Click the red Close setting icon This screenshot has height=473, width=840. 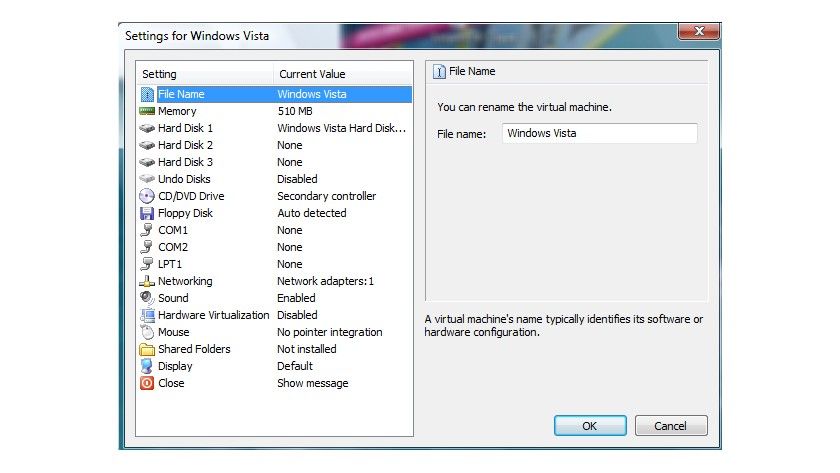click(x=147, y=383)
